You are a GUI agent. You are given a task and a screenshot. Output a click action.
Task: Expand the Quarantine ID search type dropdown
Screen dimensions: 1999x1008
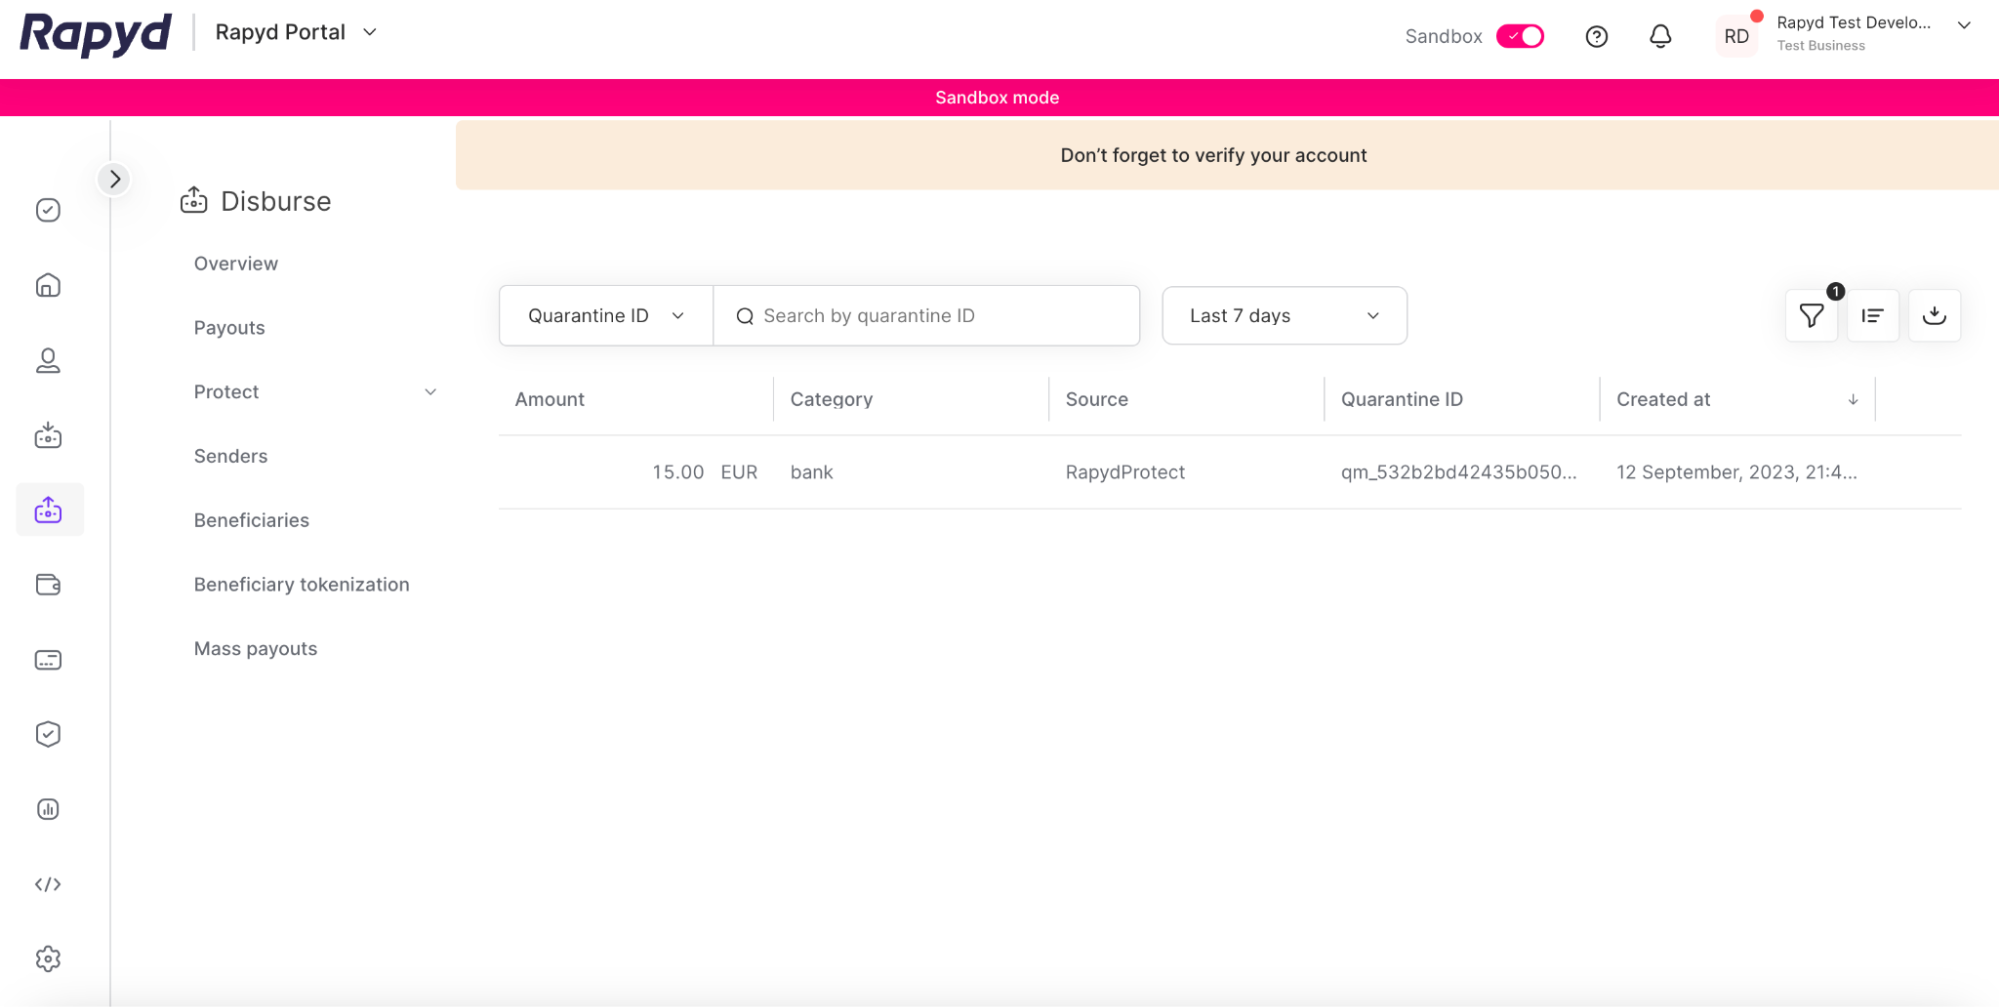(604, 315)
